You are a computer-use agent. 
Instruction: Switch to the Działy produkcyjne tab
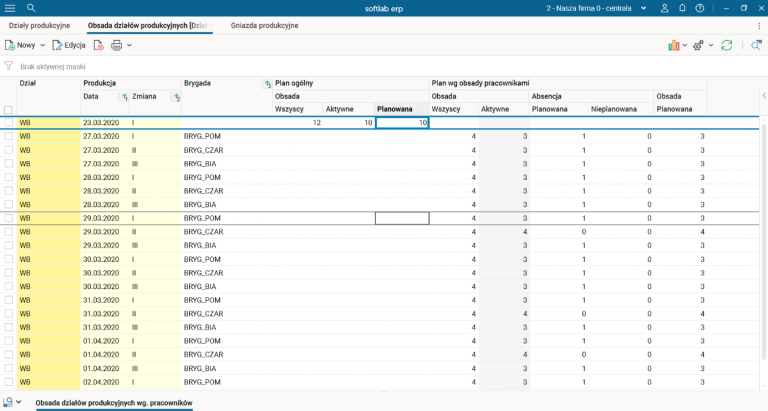pos(39,25)
